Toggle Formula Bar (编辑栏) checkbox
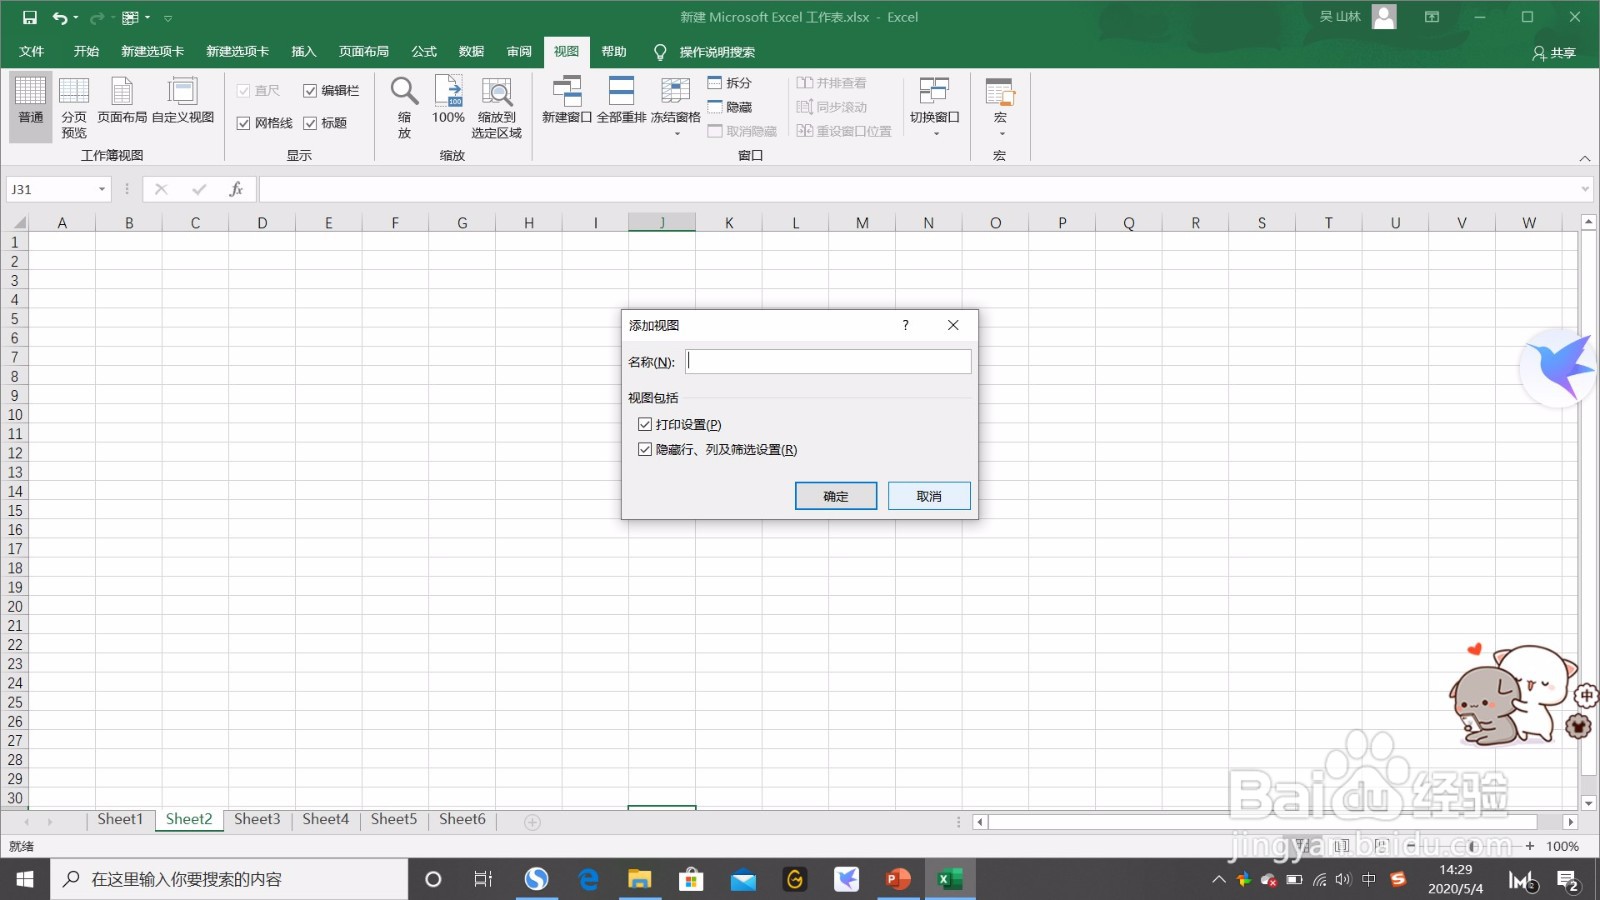 [x=310, y=91]
